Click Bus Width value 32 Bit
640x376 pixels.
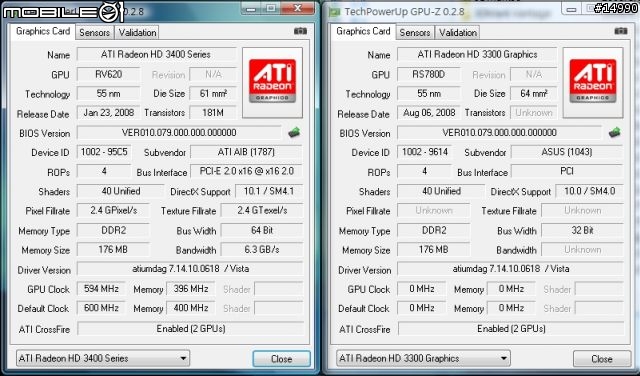[582, 230]
